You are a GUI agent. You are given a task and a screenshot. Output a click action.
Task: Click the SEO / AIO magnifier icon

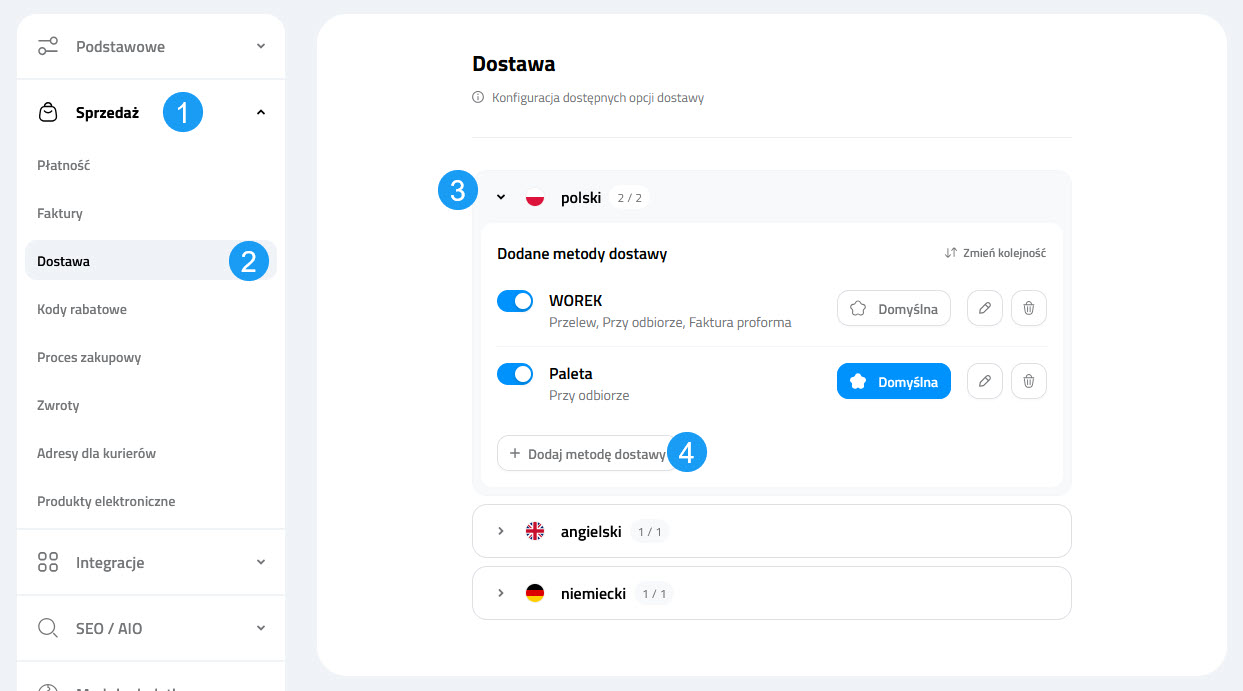click(x=48, y=629)
